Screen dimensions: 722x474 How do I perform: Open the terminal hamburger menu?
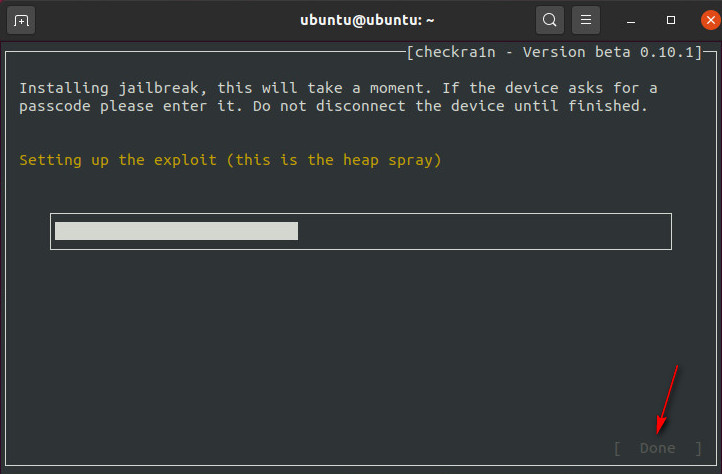pos(587,20)
